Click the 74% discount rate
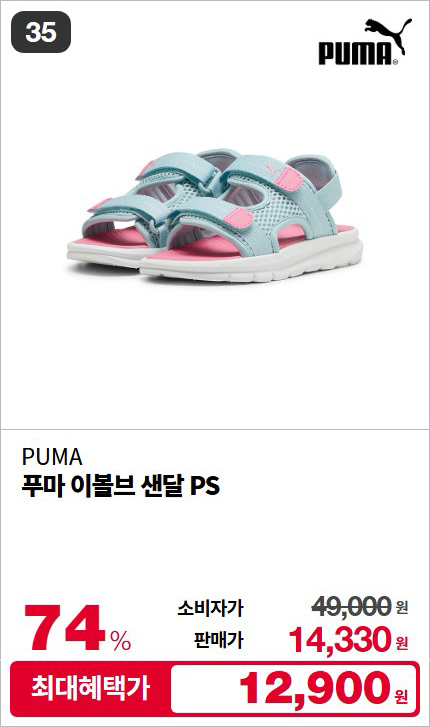This screenshot has height=727, width=430. [x=77, y=629]
